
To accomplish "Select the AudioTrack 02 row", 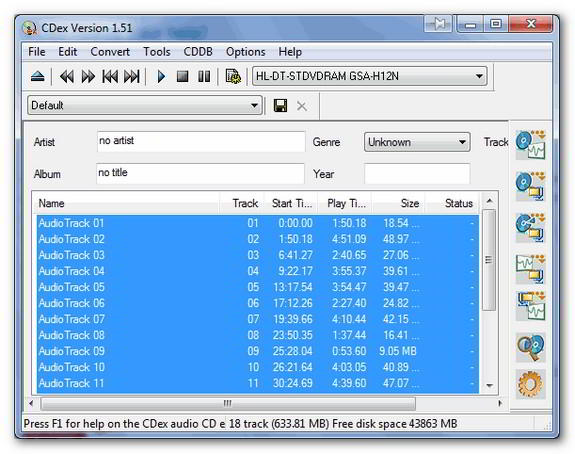I will (x=257, y=239).
